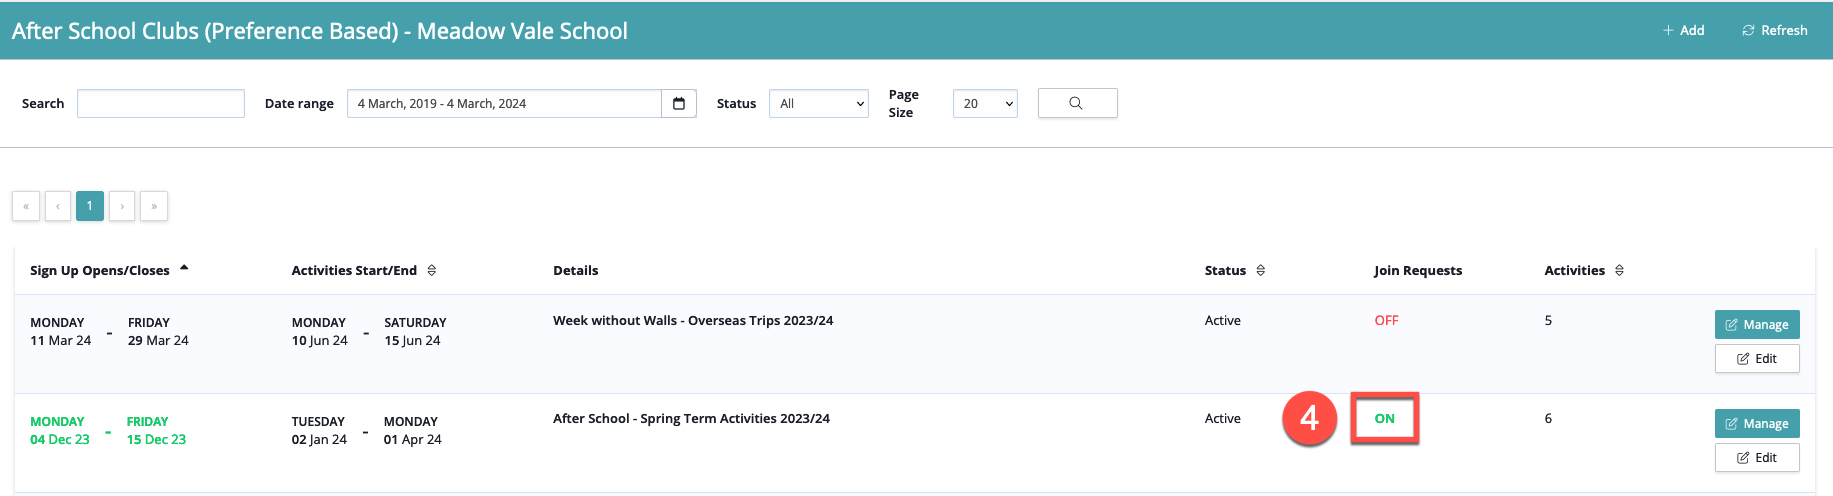Open the Status filter dropdown
Screen dimensions: 1833x496
click(x=818, y=104)
